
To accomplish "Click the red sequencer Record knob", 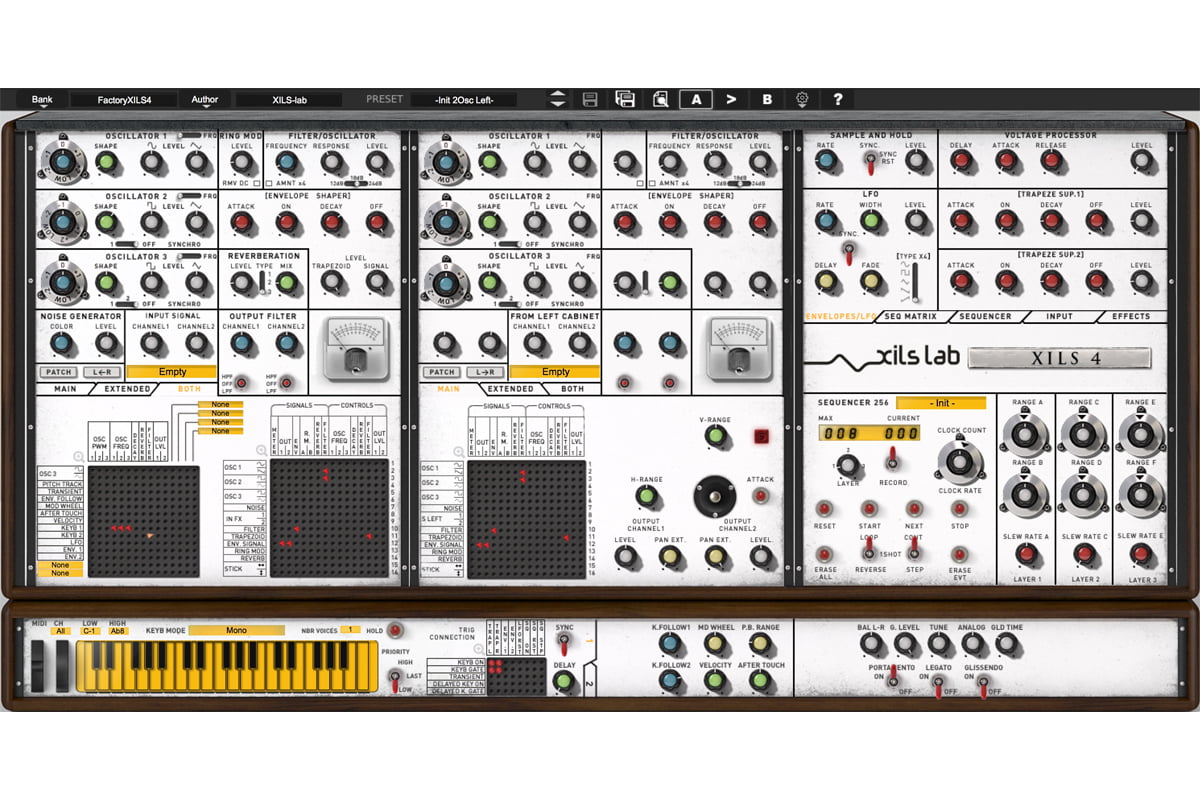I will point(893,458).
